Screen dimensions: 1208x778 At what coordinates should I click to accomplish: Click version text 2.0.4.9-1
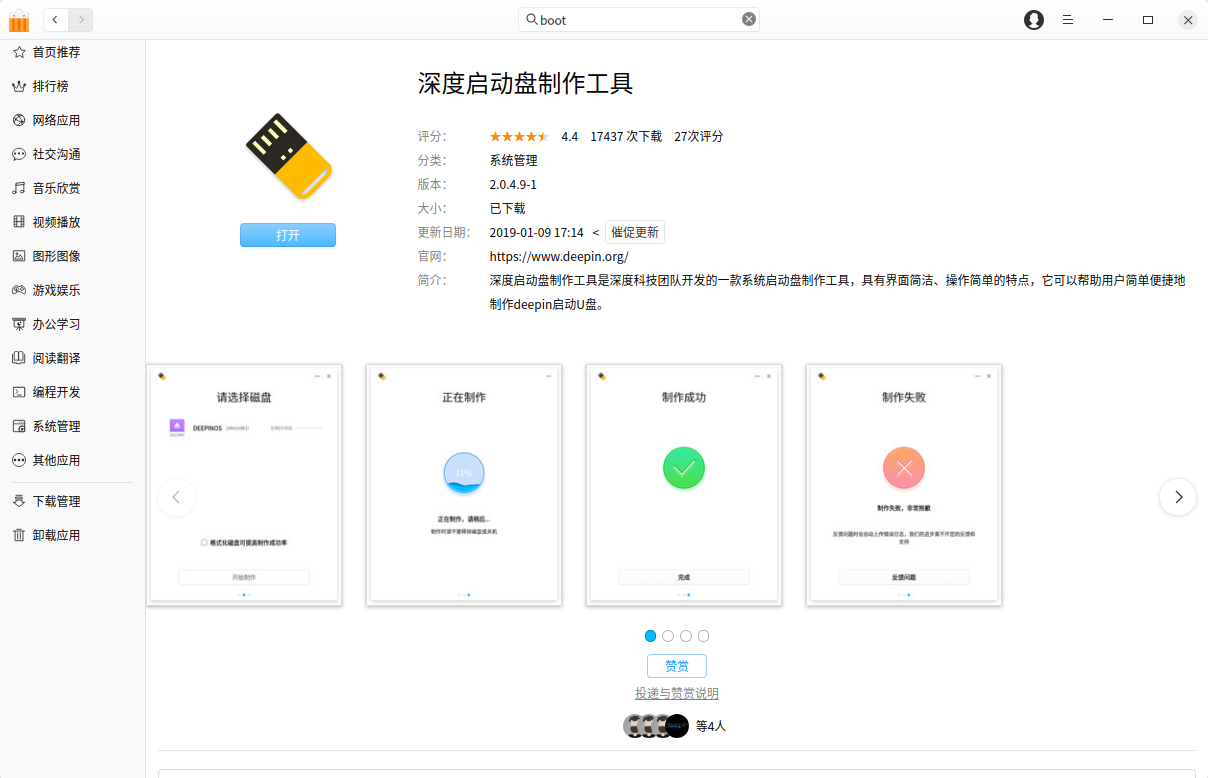pyautogui.click(x=513, y=184)
